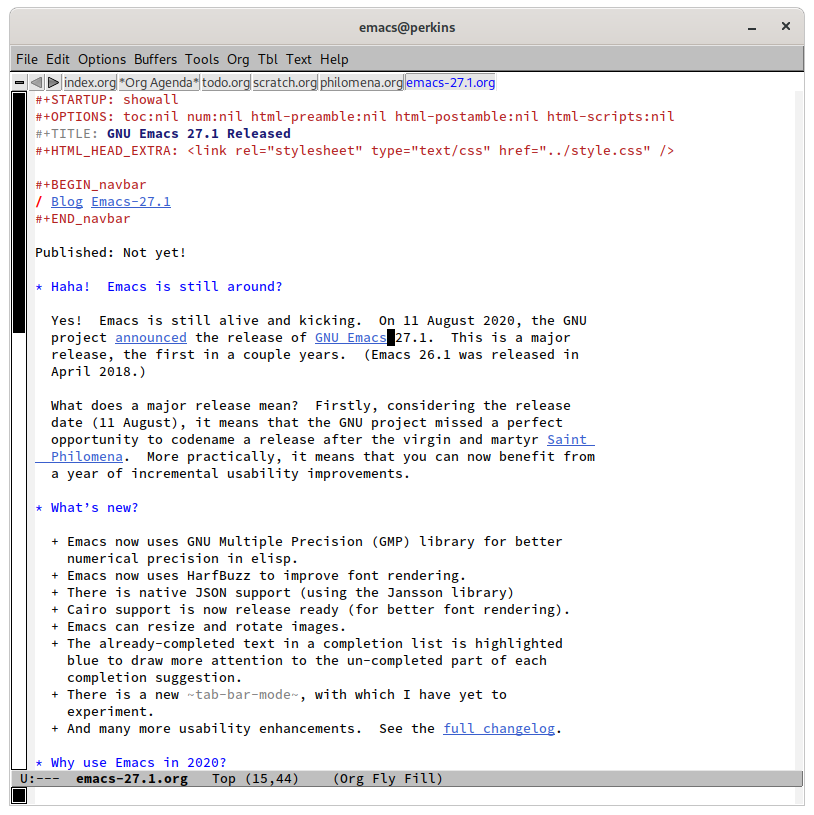This screenshot has height=815, width=814.
Task: Click the tab bar home button
Action: tap(20, 83)
